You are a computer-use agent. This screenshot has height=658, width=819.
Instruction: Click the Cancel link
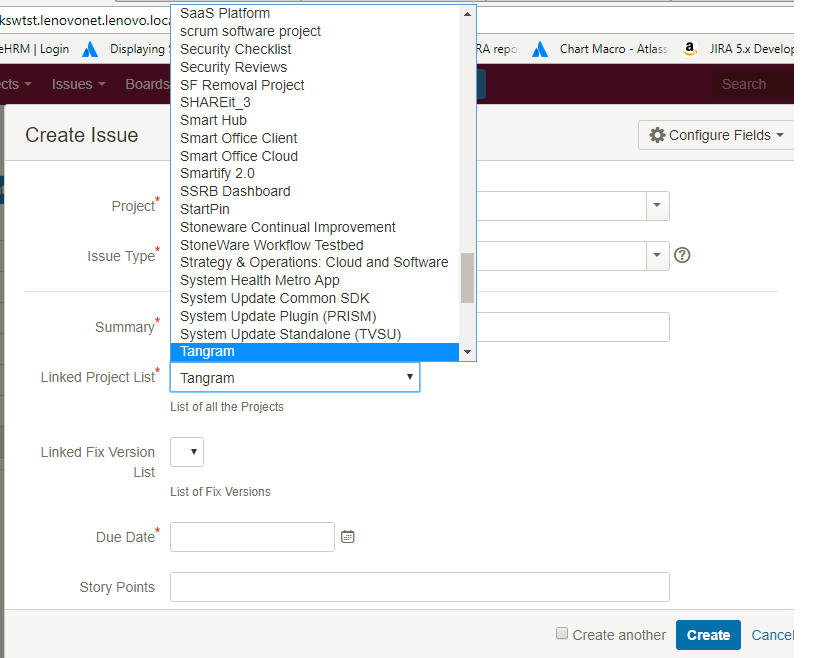(x=773, y=635)
